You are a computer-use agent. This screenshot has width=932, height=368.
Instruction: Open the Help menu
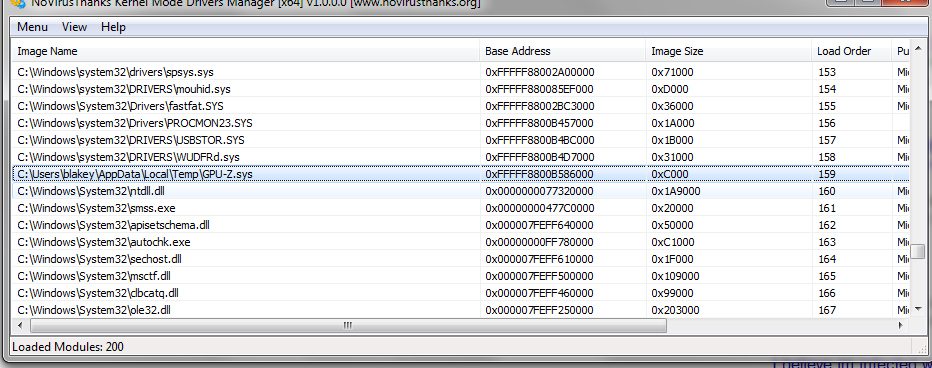[x=113, y=27]
